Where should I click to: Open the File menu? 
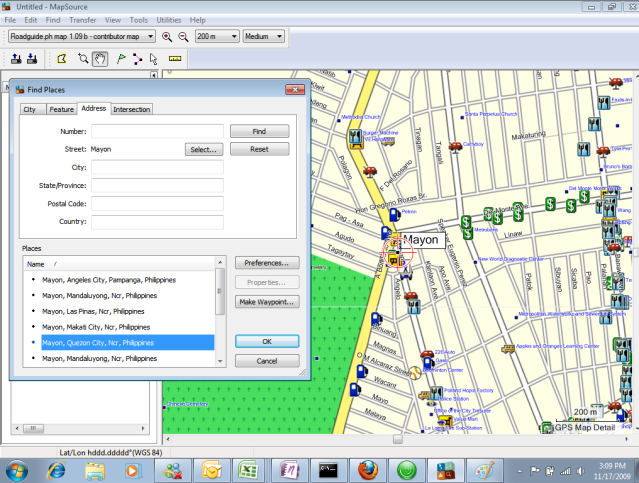tap(10, 20)
